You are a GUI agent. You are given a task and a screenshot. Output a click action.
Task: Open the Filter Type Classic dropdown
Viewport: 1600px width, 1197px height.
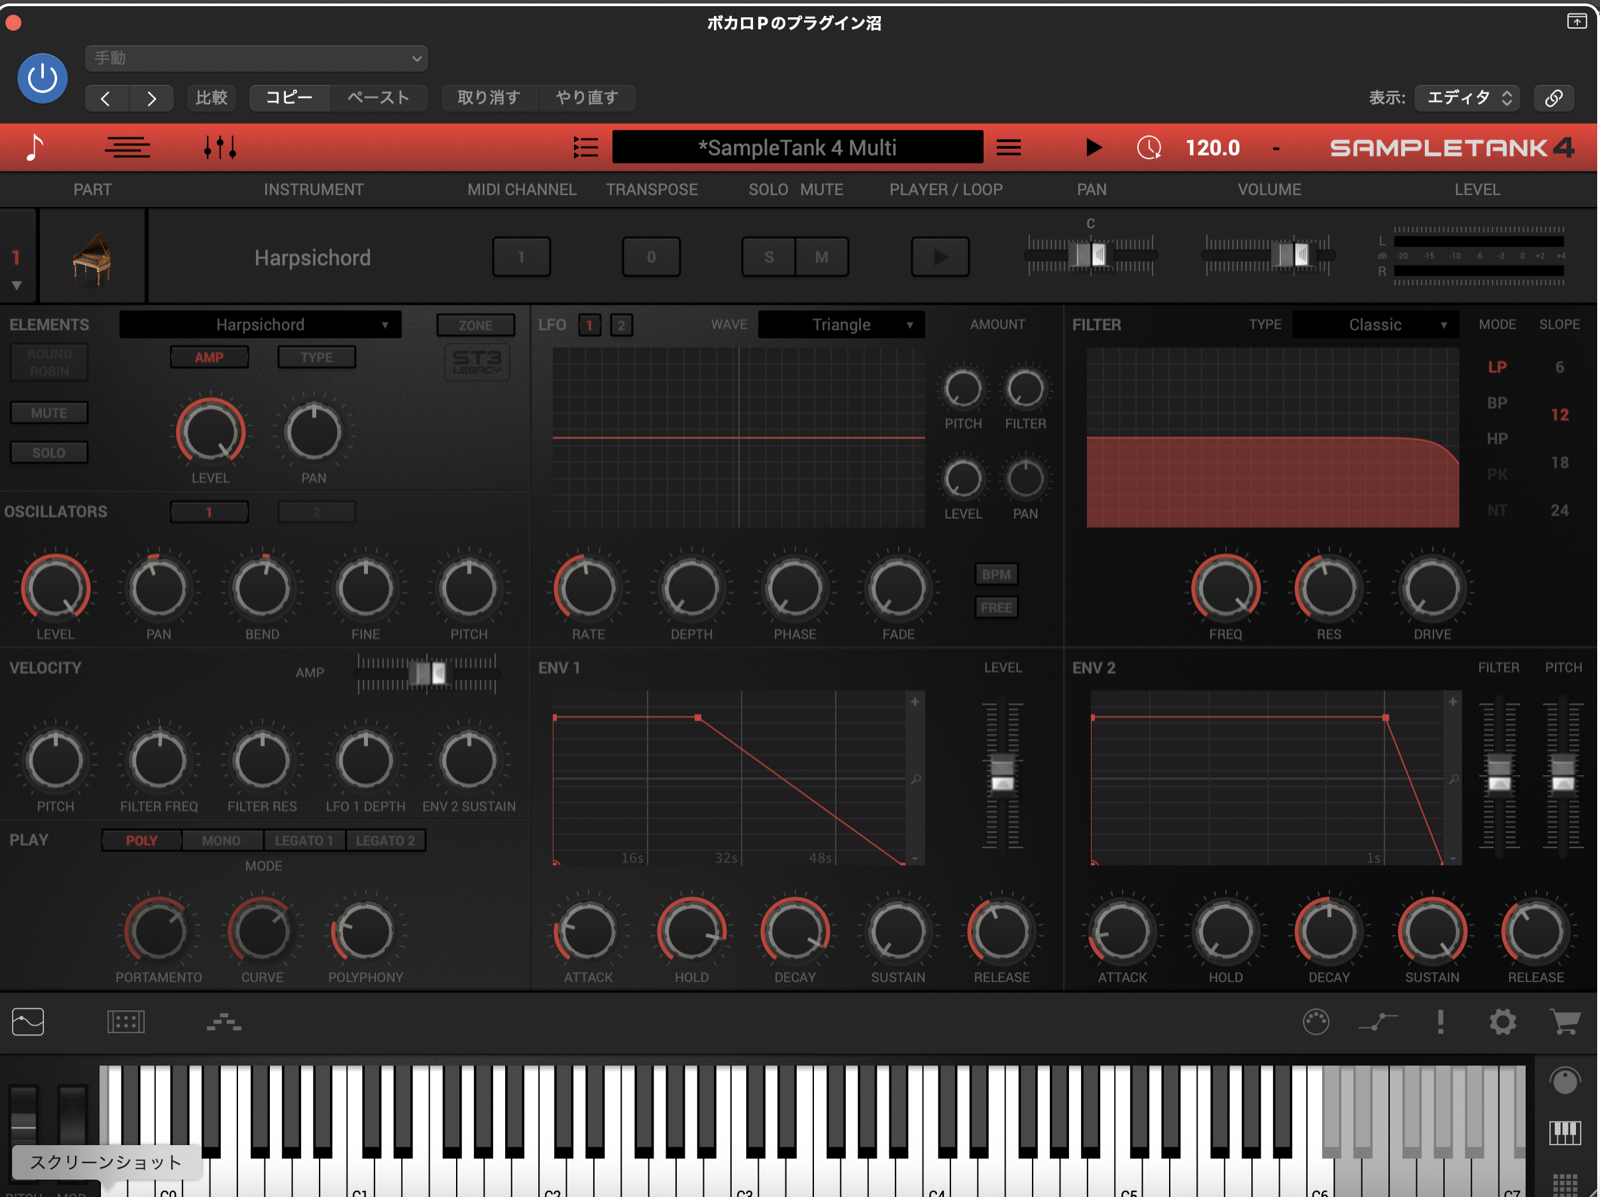coord(1375,325)
